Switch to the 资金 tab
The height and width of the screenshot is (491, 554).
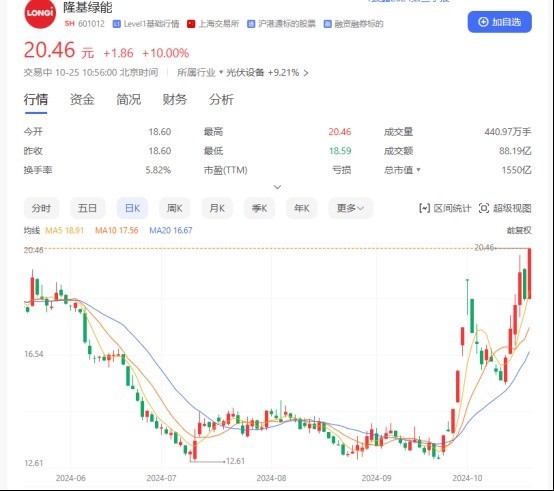pos(82,99)
